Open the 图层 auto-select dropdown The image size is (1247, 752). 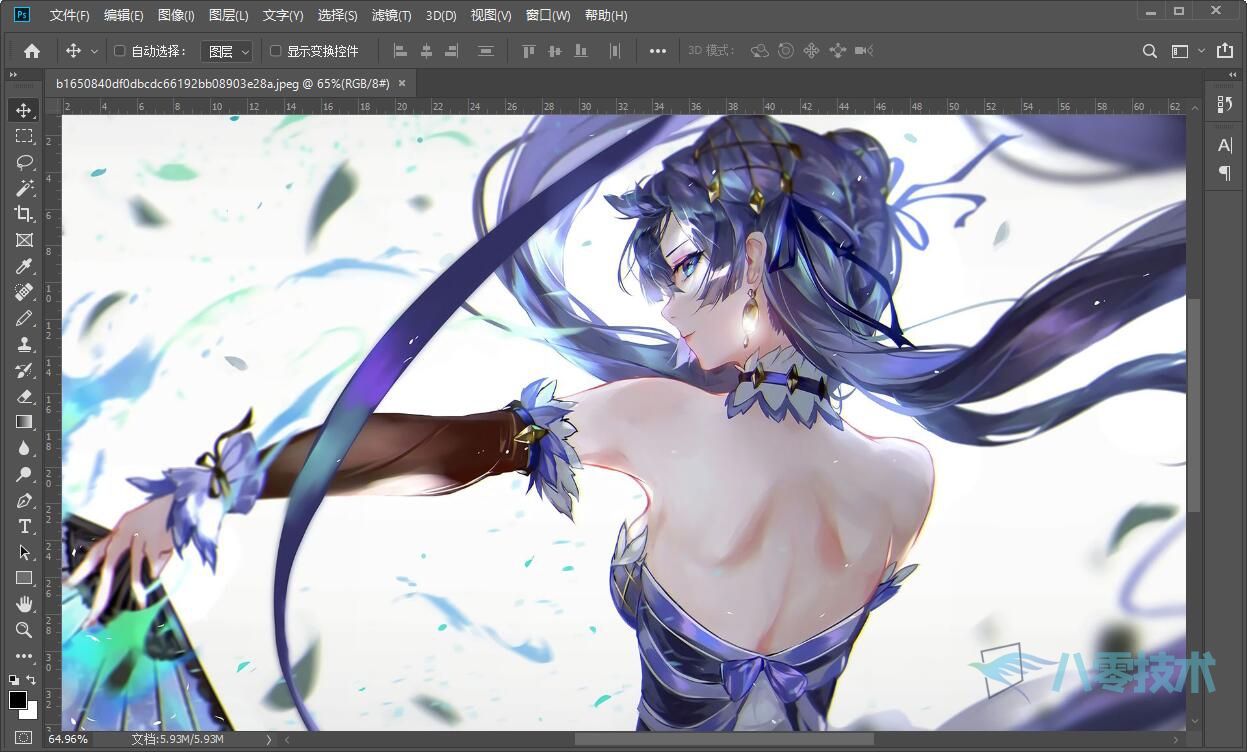(x=227, y=51)
